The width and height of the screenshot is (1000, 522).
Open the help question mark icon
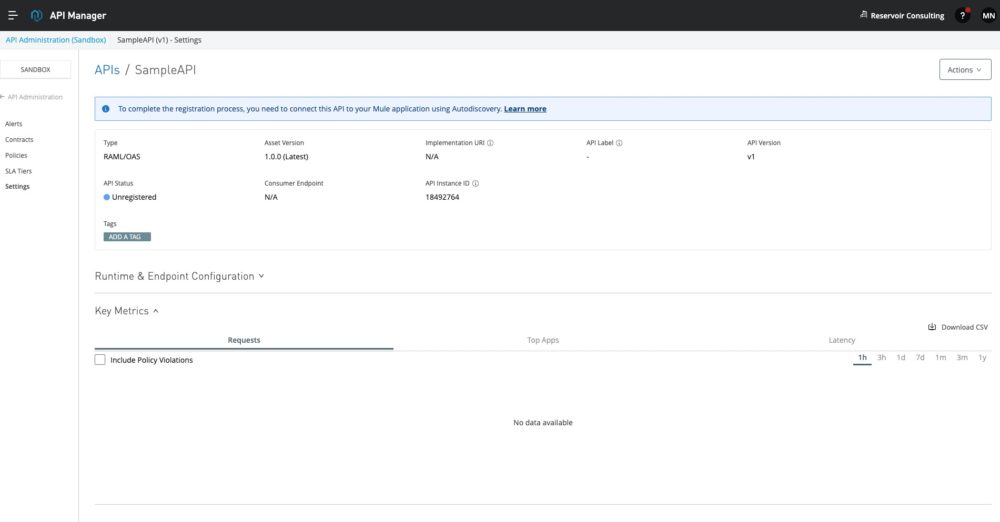pos(962,16)
